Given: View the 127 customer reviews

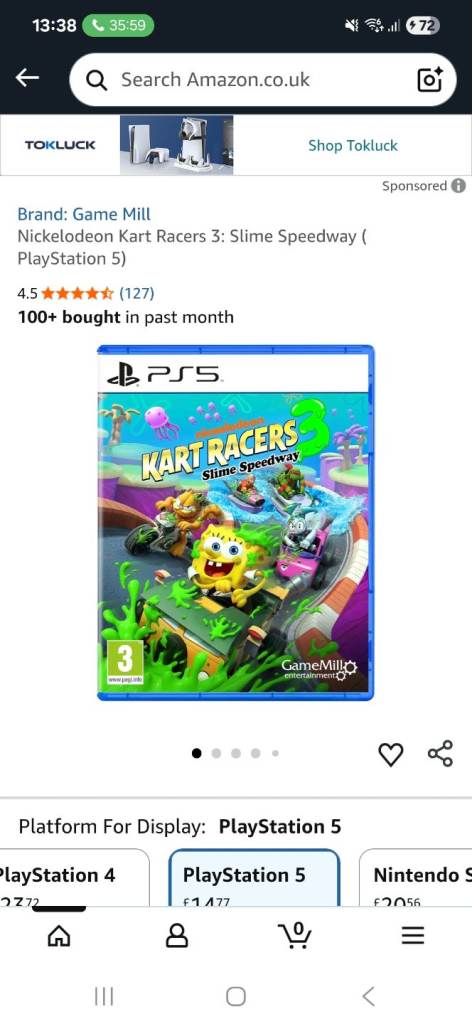Looking at the screenshot, I should pos(136,293).
